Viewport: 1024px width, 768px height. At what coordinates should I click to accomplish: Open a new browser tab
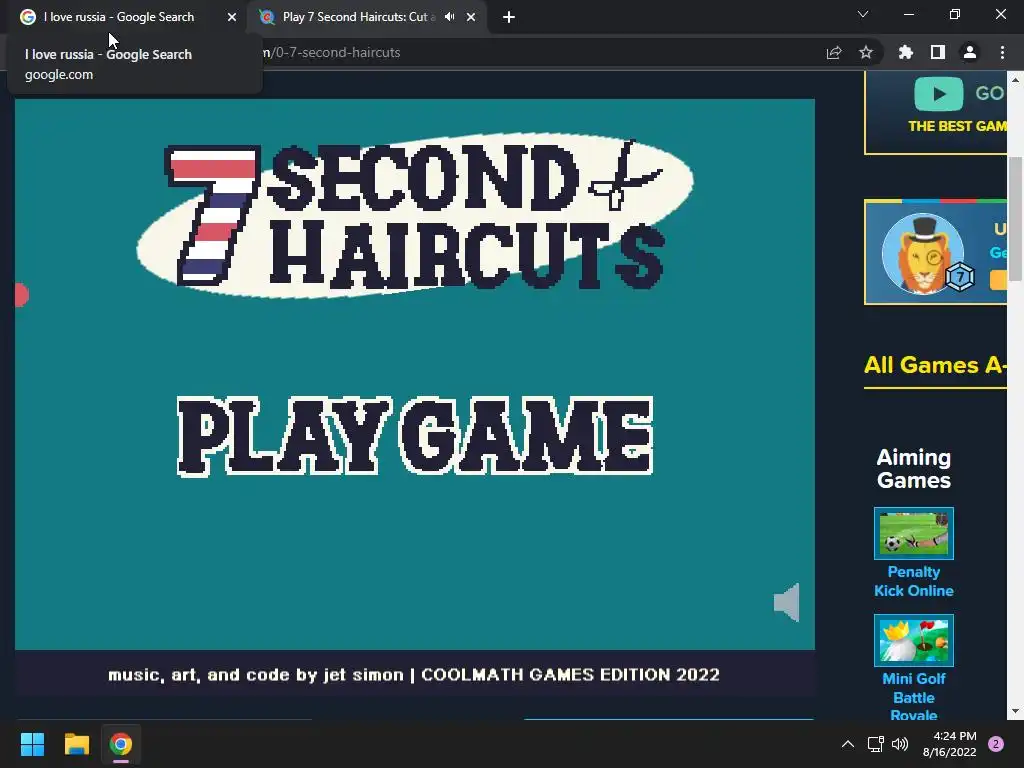pyautogui.click(x=509, y=18)
